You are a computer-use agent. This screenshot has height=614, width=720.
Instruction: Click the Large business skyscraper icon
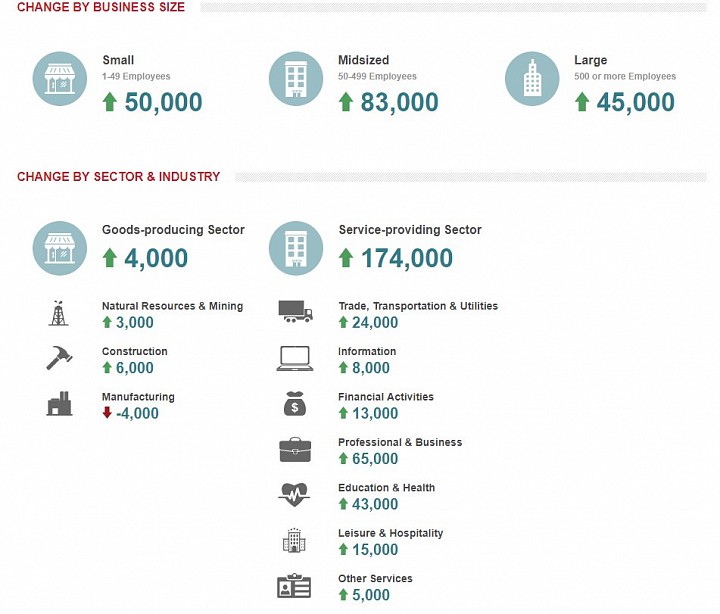pyautogui.click(x=532, y=79)
